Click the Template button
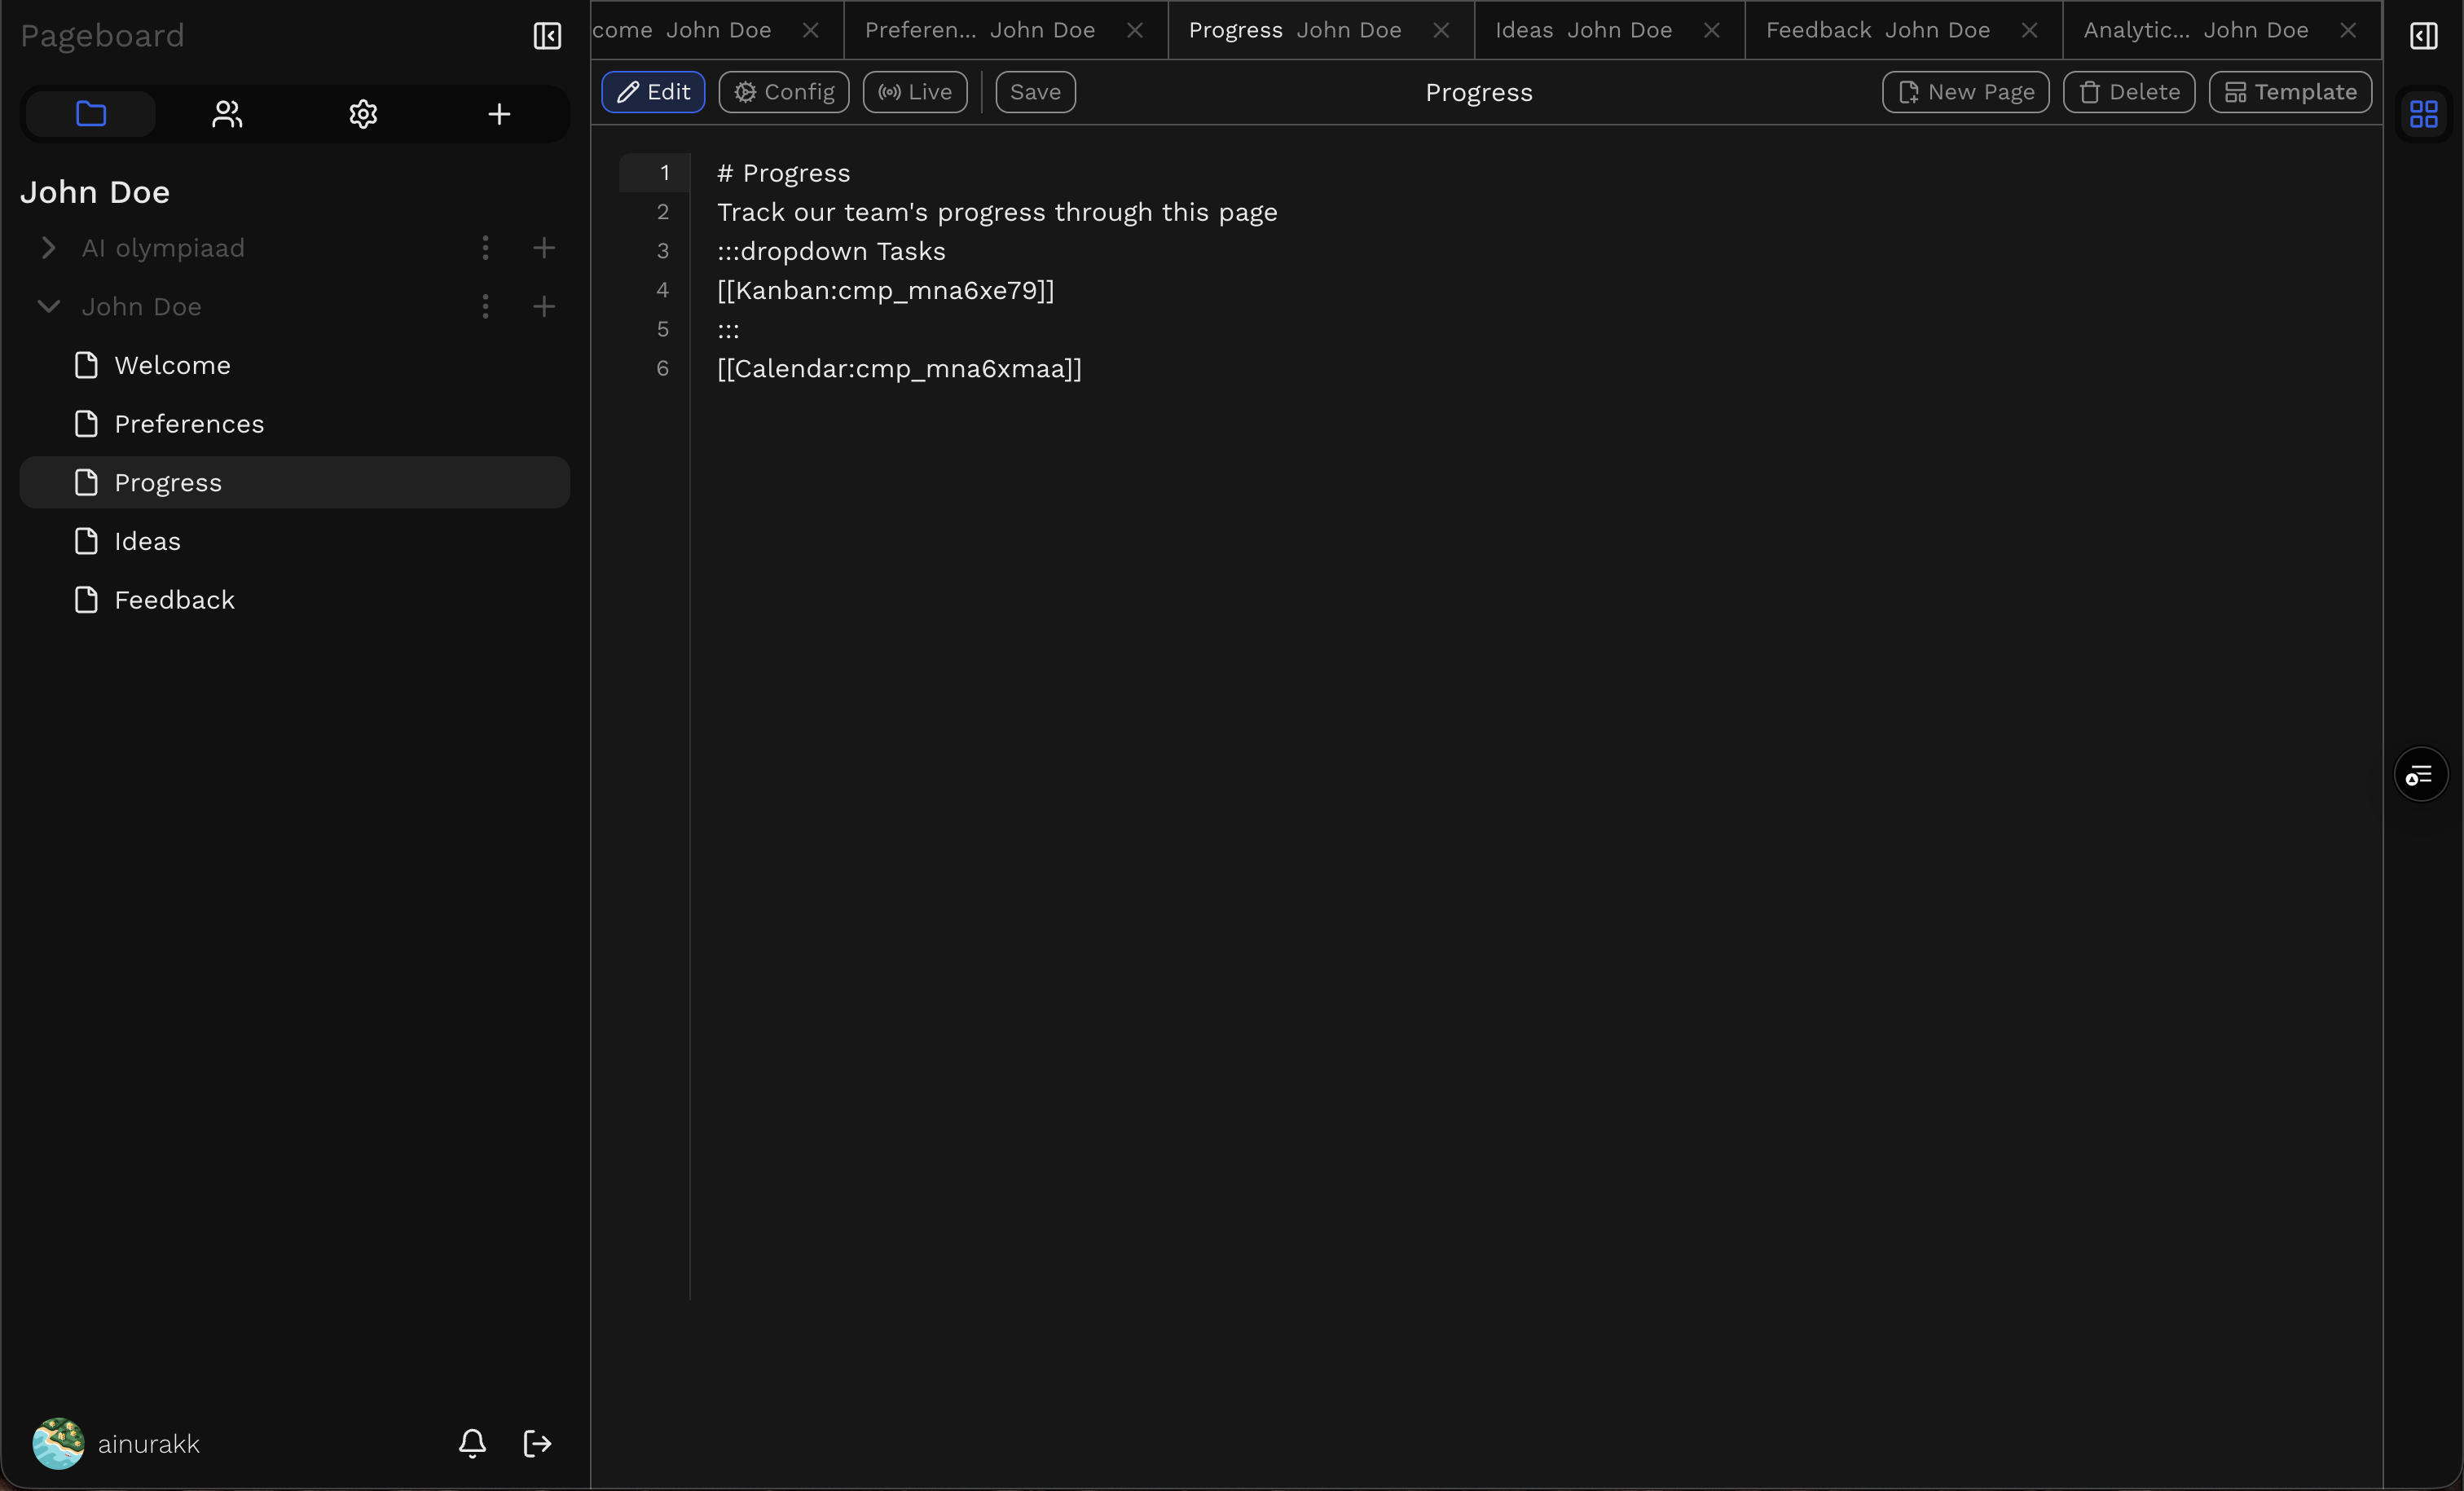Viewport: 2464px width, 1491px height. (x=2290, y=92)
